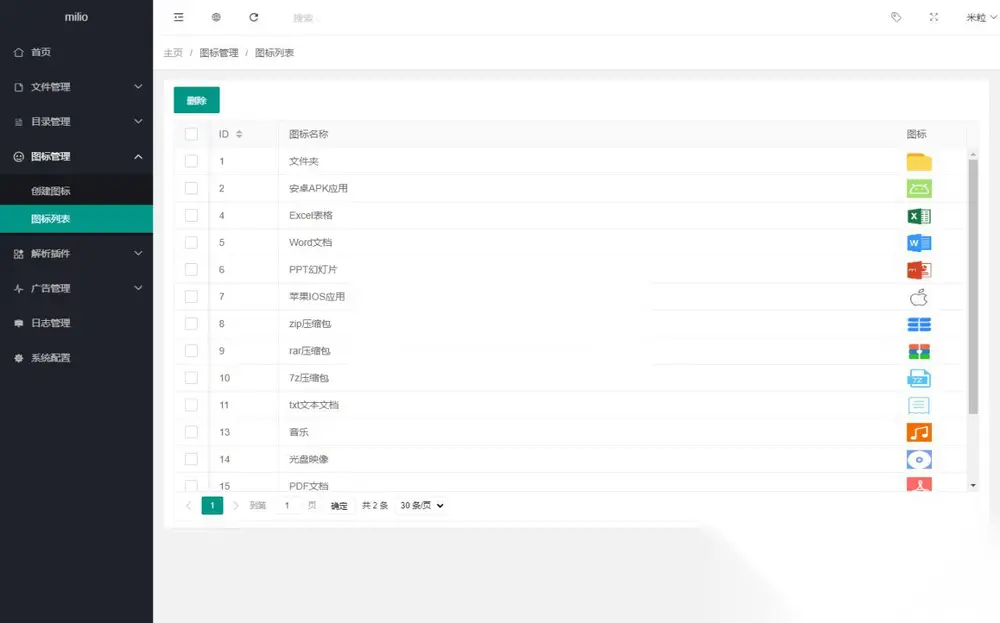This screenshot has width=1000, height=623.
Task: Tick the PPT幻灯片 row checkbox
Action: click(191, 270)
